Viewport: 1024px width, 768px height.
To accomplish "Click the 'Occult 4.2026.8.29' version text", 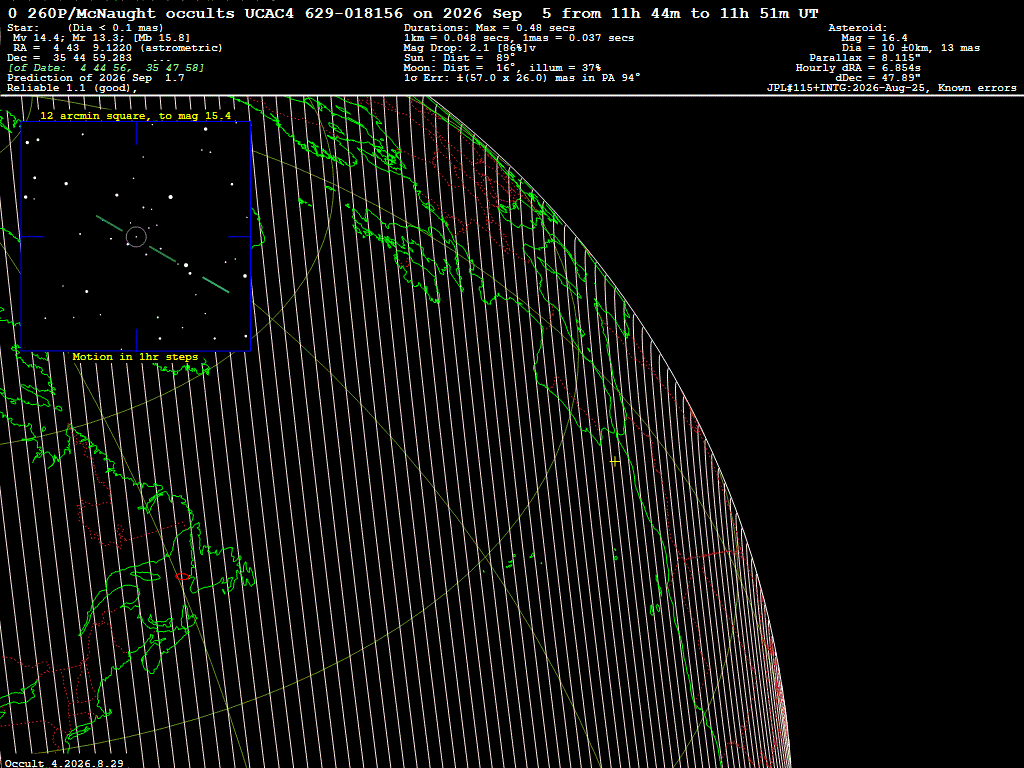I will [x=64, y=763].
